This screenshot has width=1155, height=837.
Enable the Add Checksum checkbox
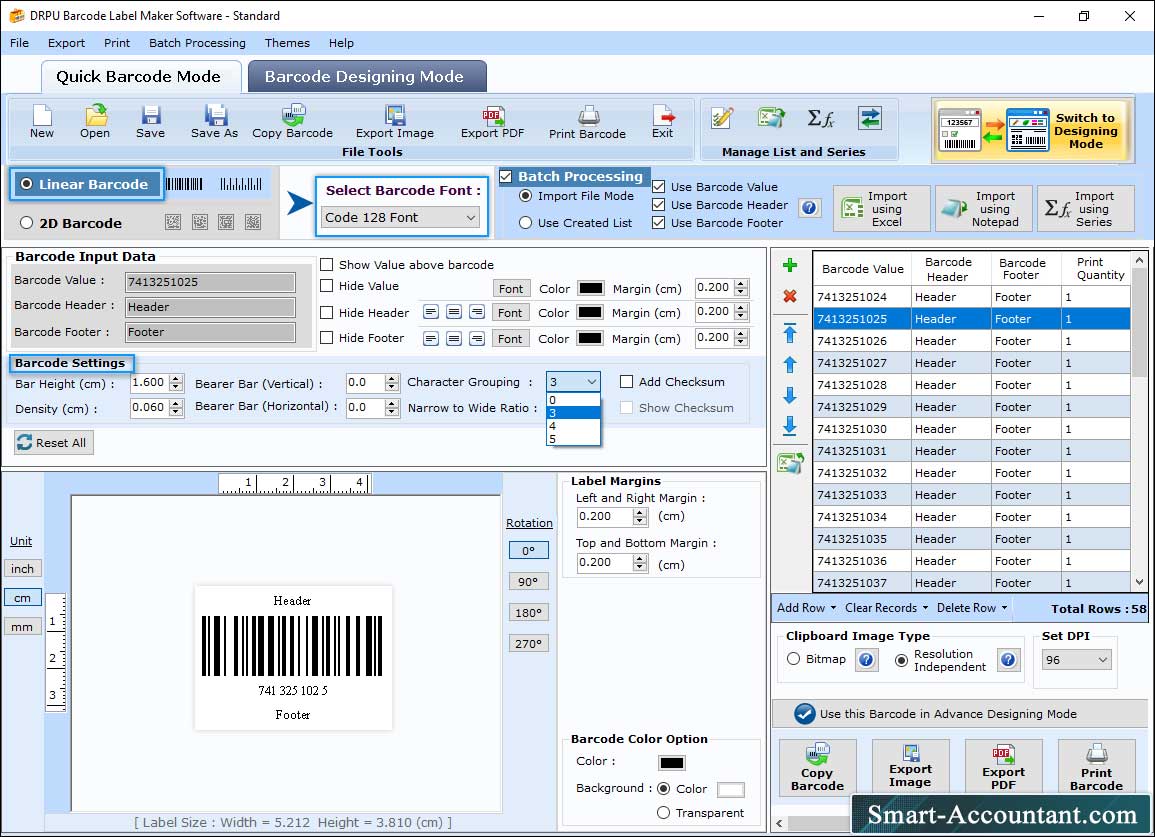pos(626,382)
